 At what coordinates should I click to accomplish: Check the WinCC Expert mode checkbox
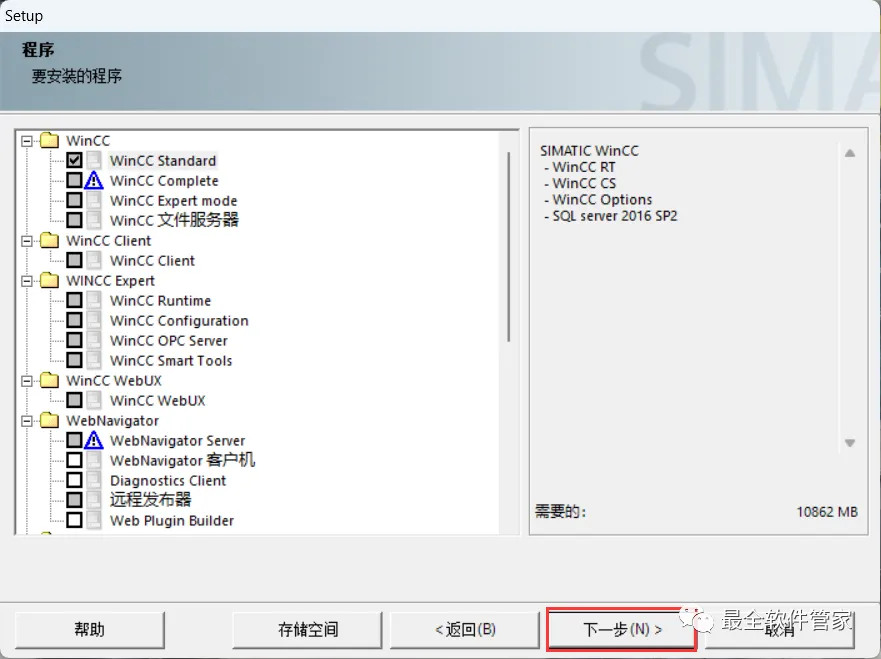tap(74, 201)
